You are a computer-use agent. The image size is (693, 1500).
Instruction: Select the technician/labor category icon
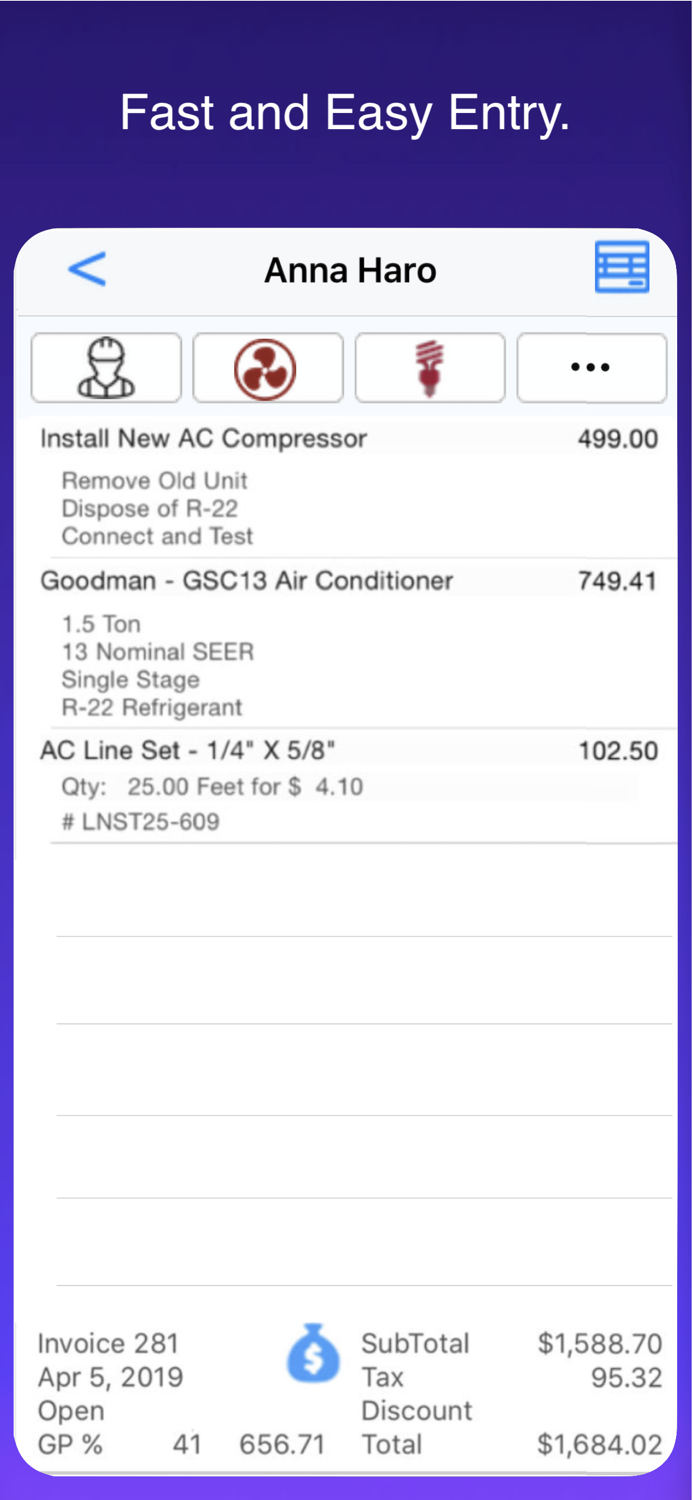106,367
